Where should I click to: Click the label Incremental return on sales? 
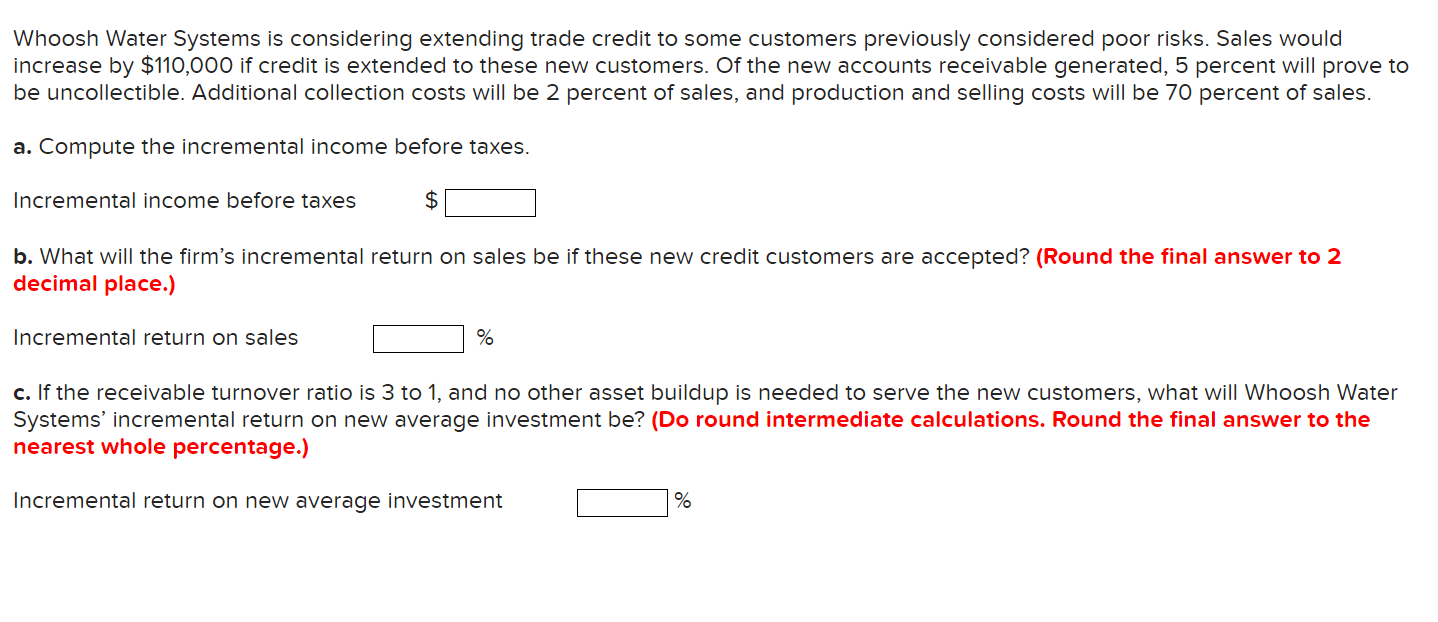[155, 337]
